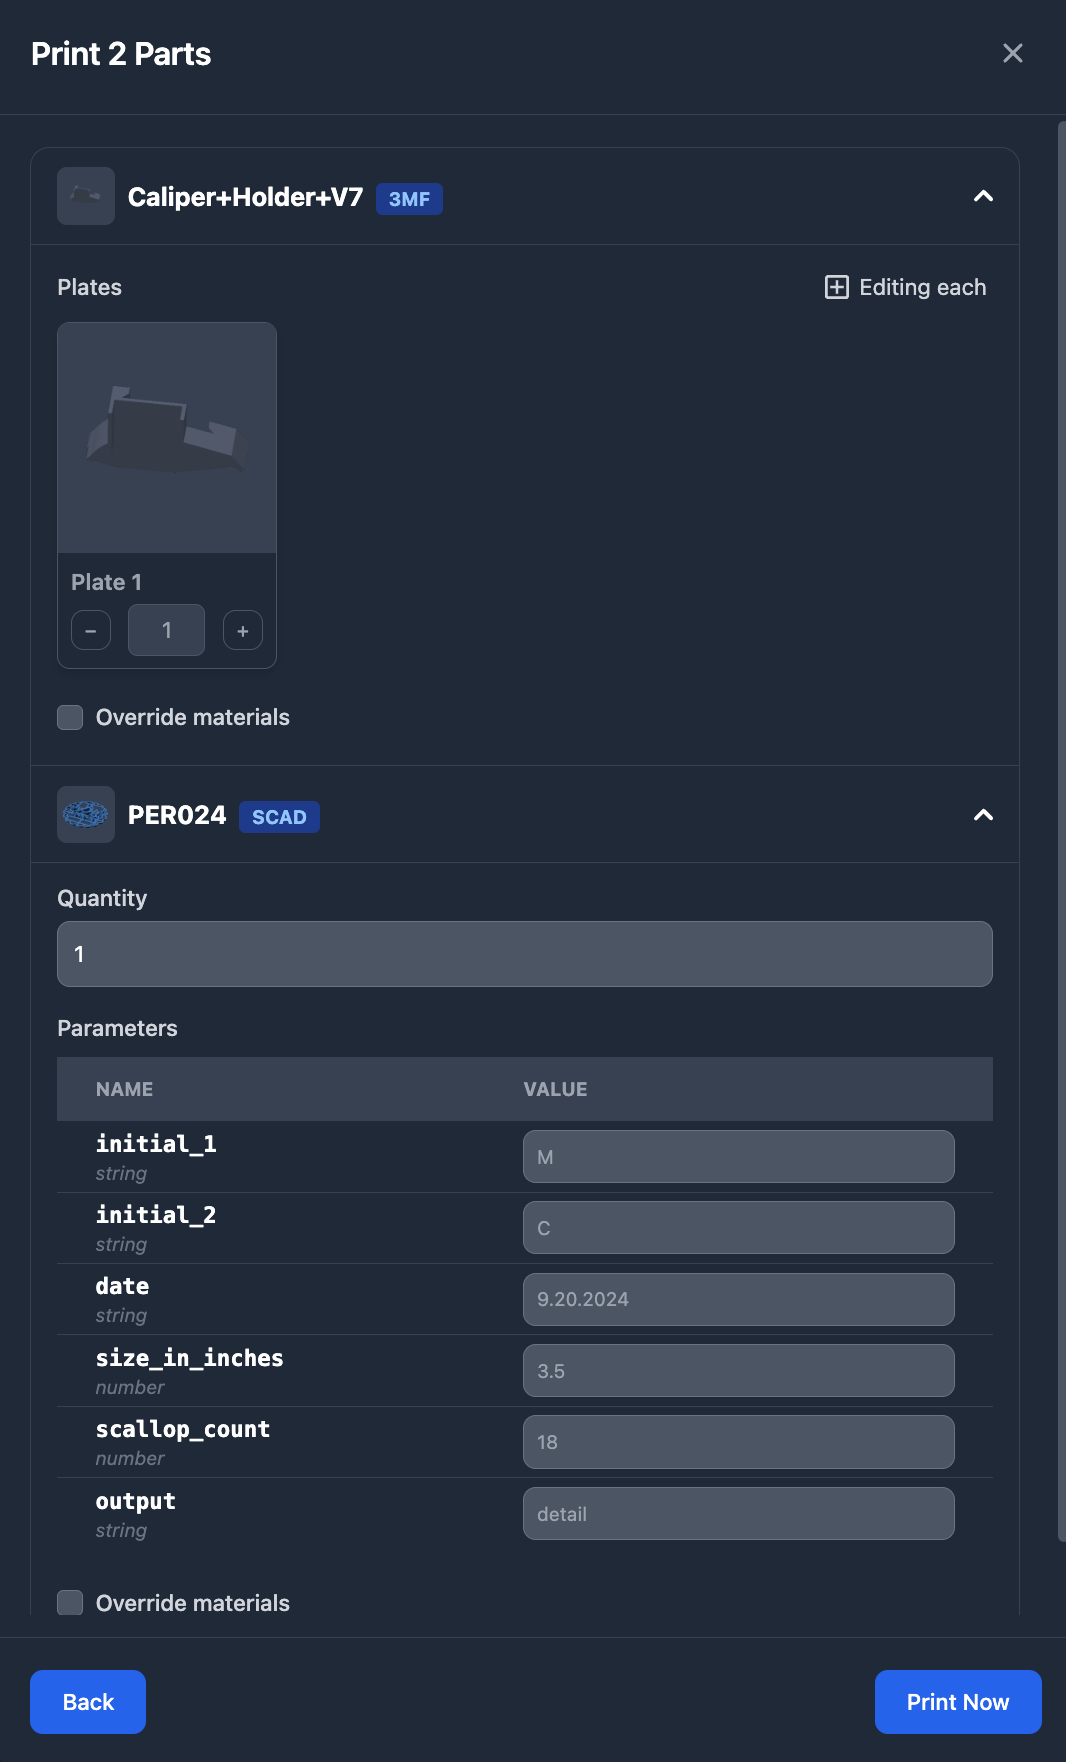This screenshot has width=1066, height=1762.
Task: Close the Print 2 Parts dialog
Action: pyautogui.click(x=1012, y=54)
